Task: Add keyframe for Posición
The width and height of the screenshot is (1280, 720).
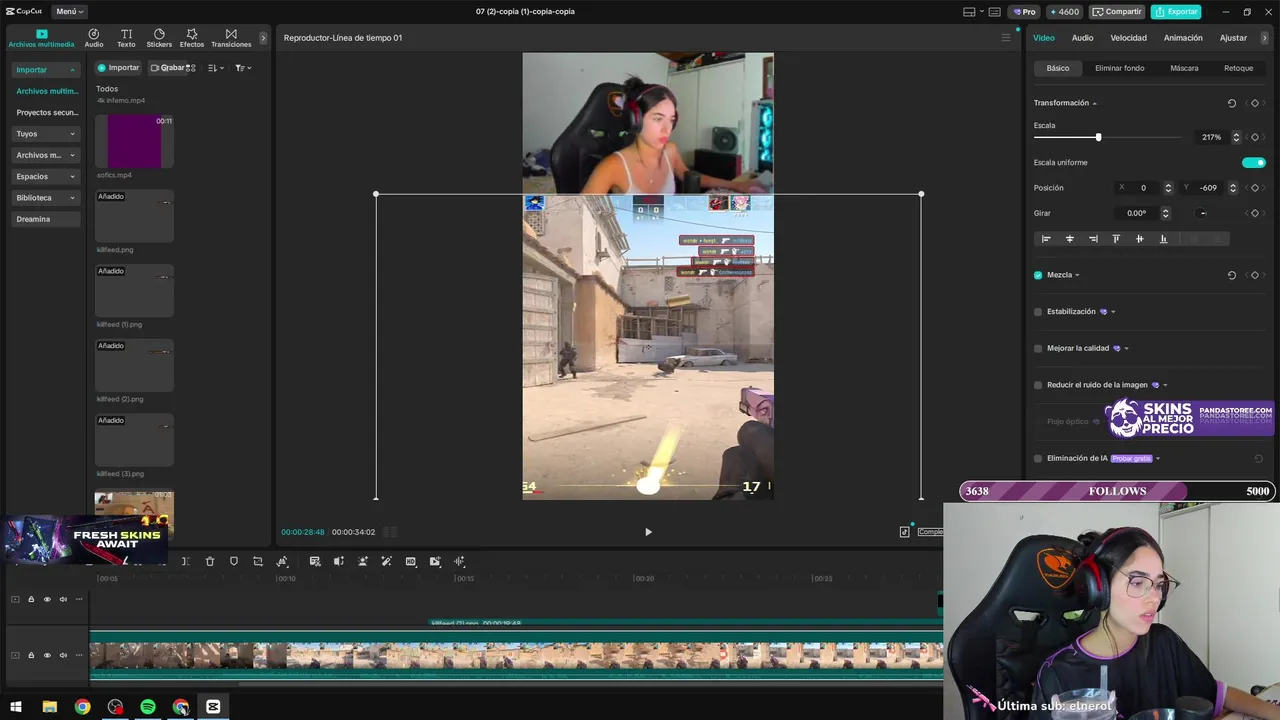Action: (x=1255, y=188)
